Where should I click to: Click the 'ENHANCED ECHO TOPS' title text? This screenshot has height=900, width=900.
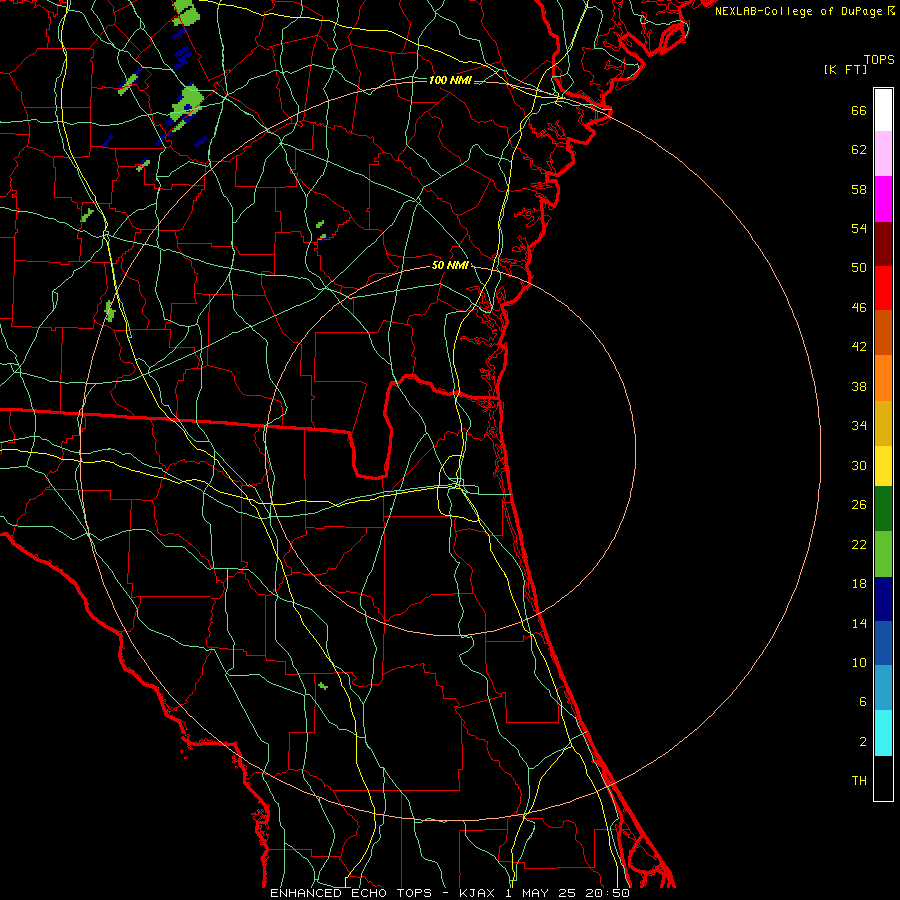[x=351, y=893]
